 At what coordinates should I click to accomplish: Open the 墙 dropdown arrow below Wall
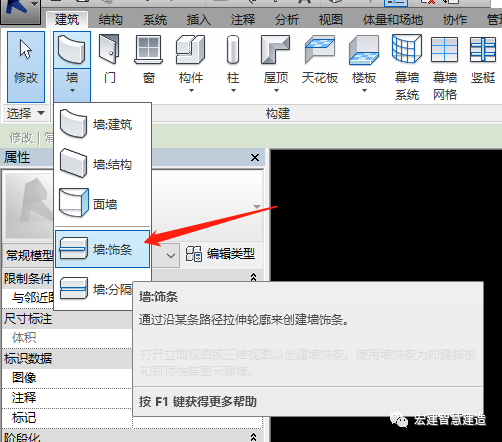[72, 90]
